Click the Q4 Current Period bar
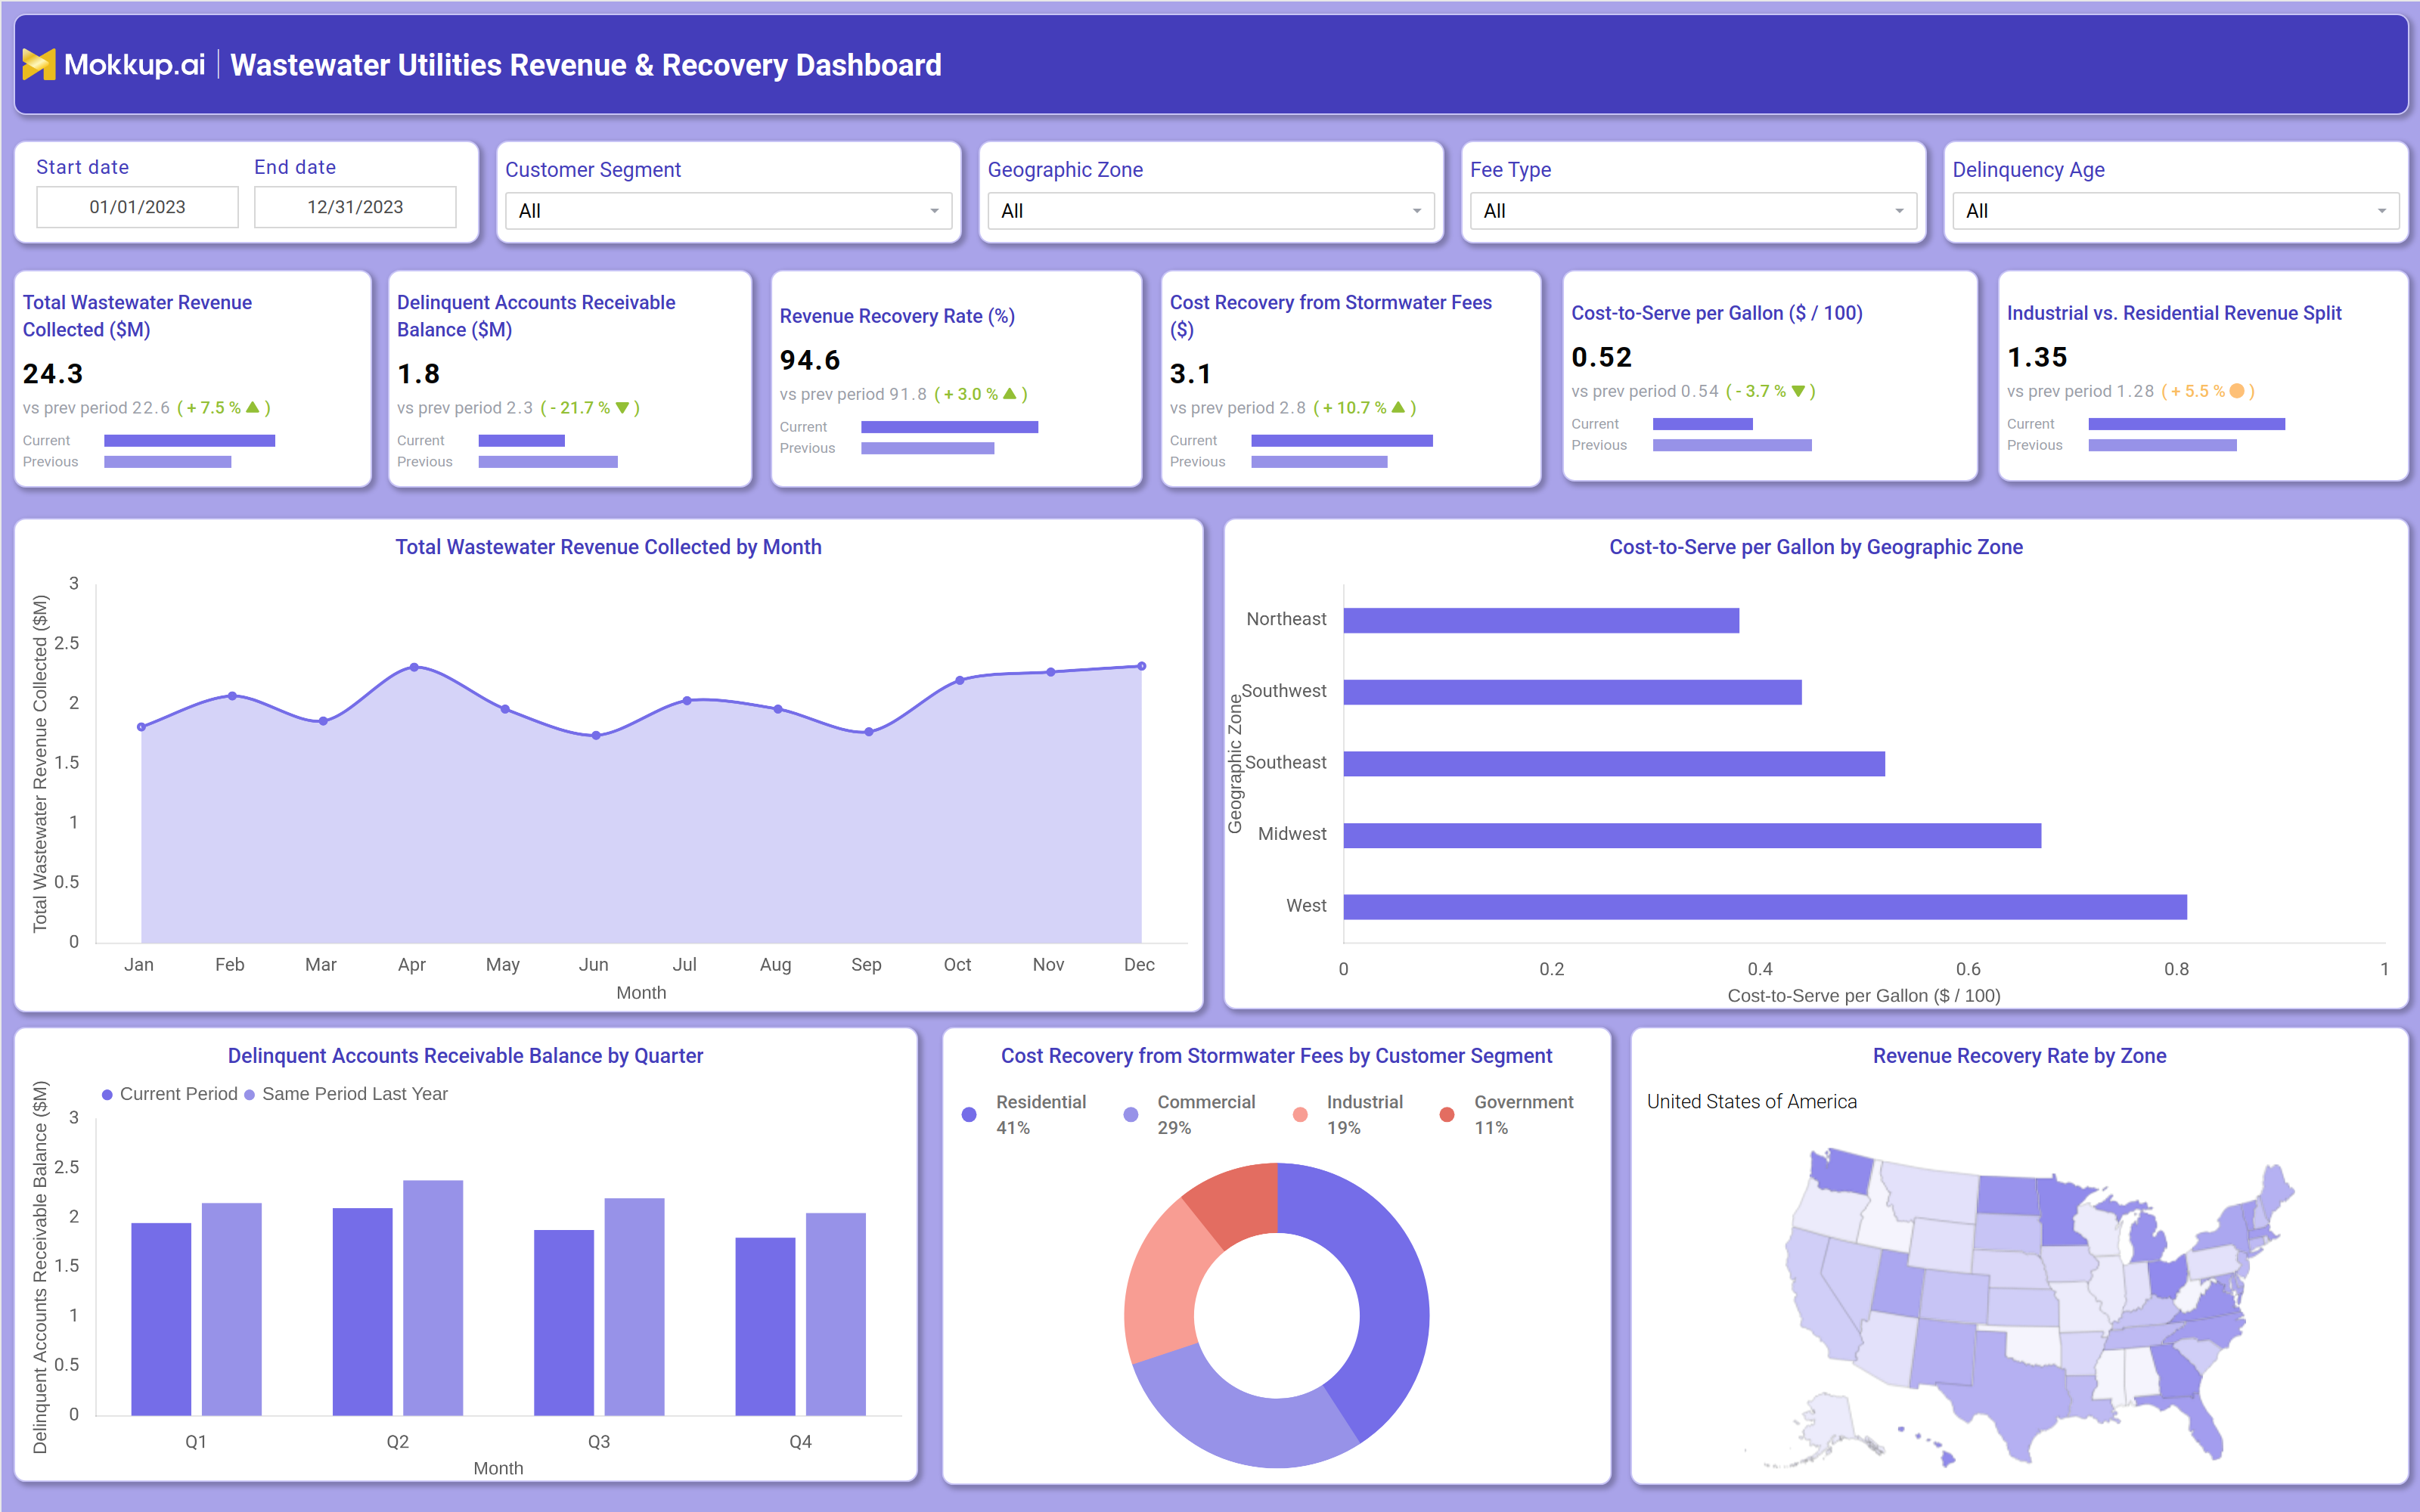Viewport: 2420px width, 1512px height. click(765, 1327)
